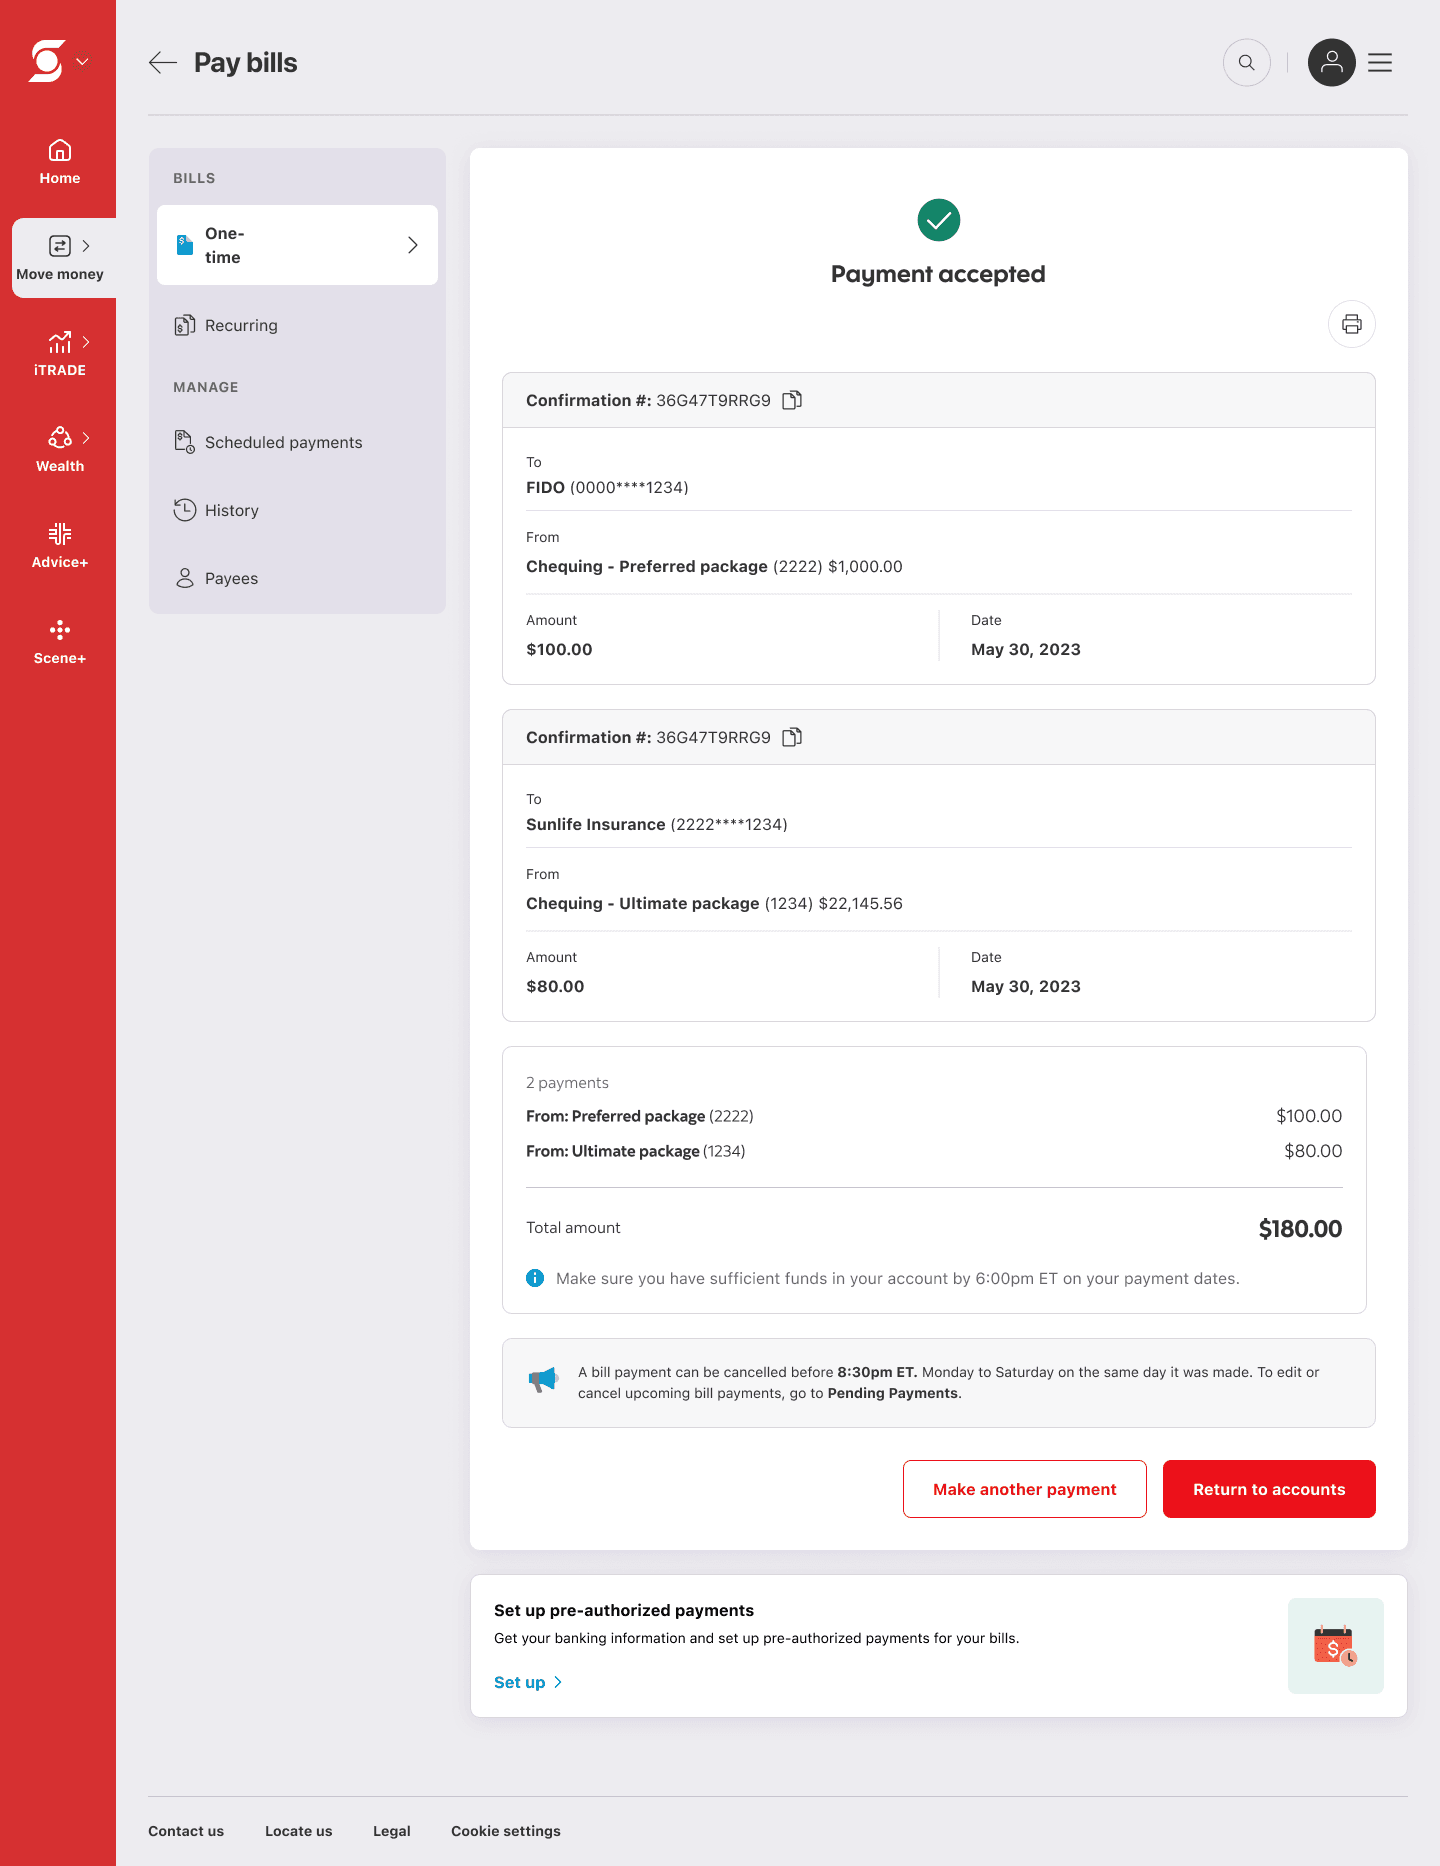1440x1866 pixels.
Task: Click the $100.00 amount in FIDO payment
Action: point(559,649)
